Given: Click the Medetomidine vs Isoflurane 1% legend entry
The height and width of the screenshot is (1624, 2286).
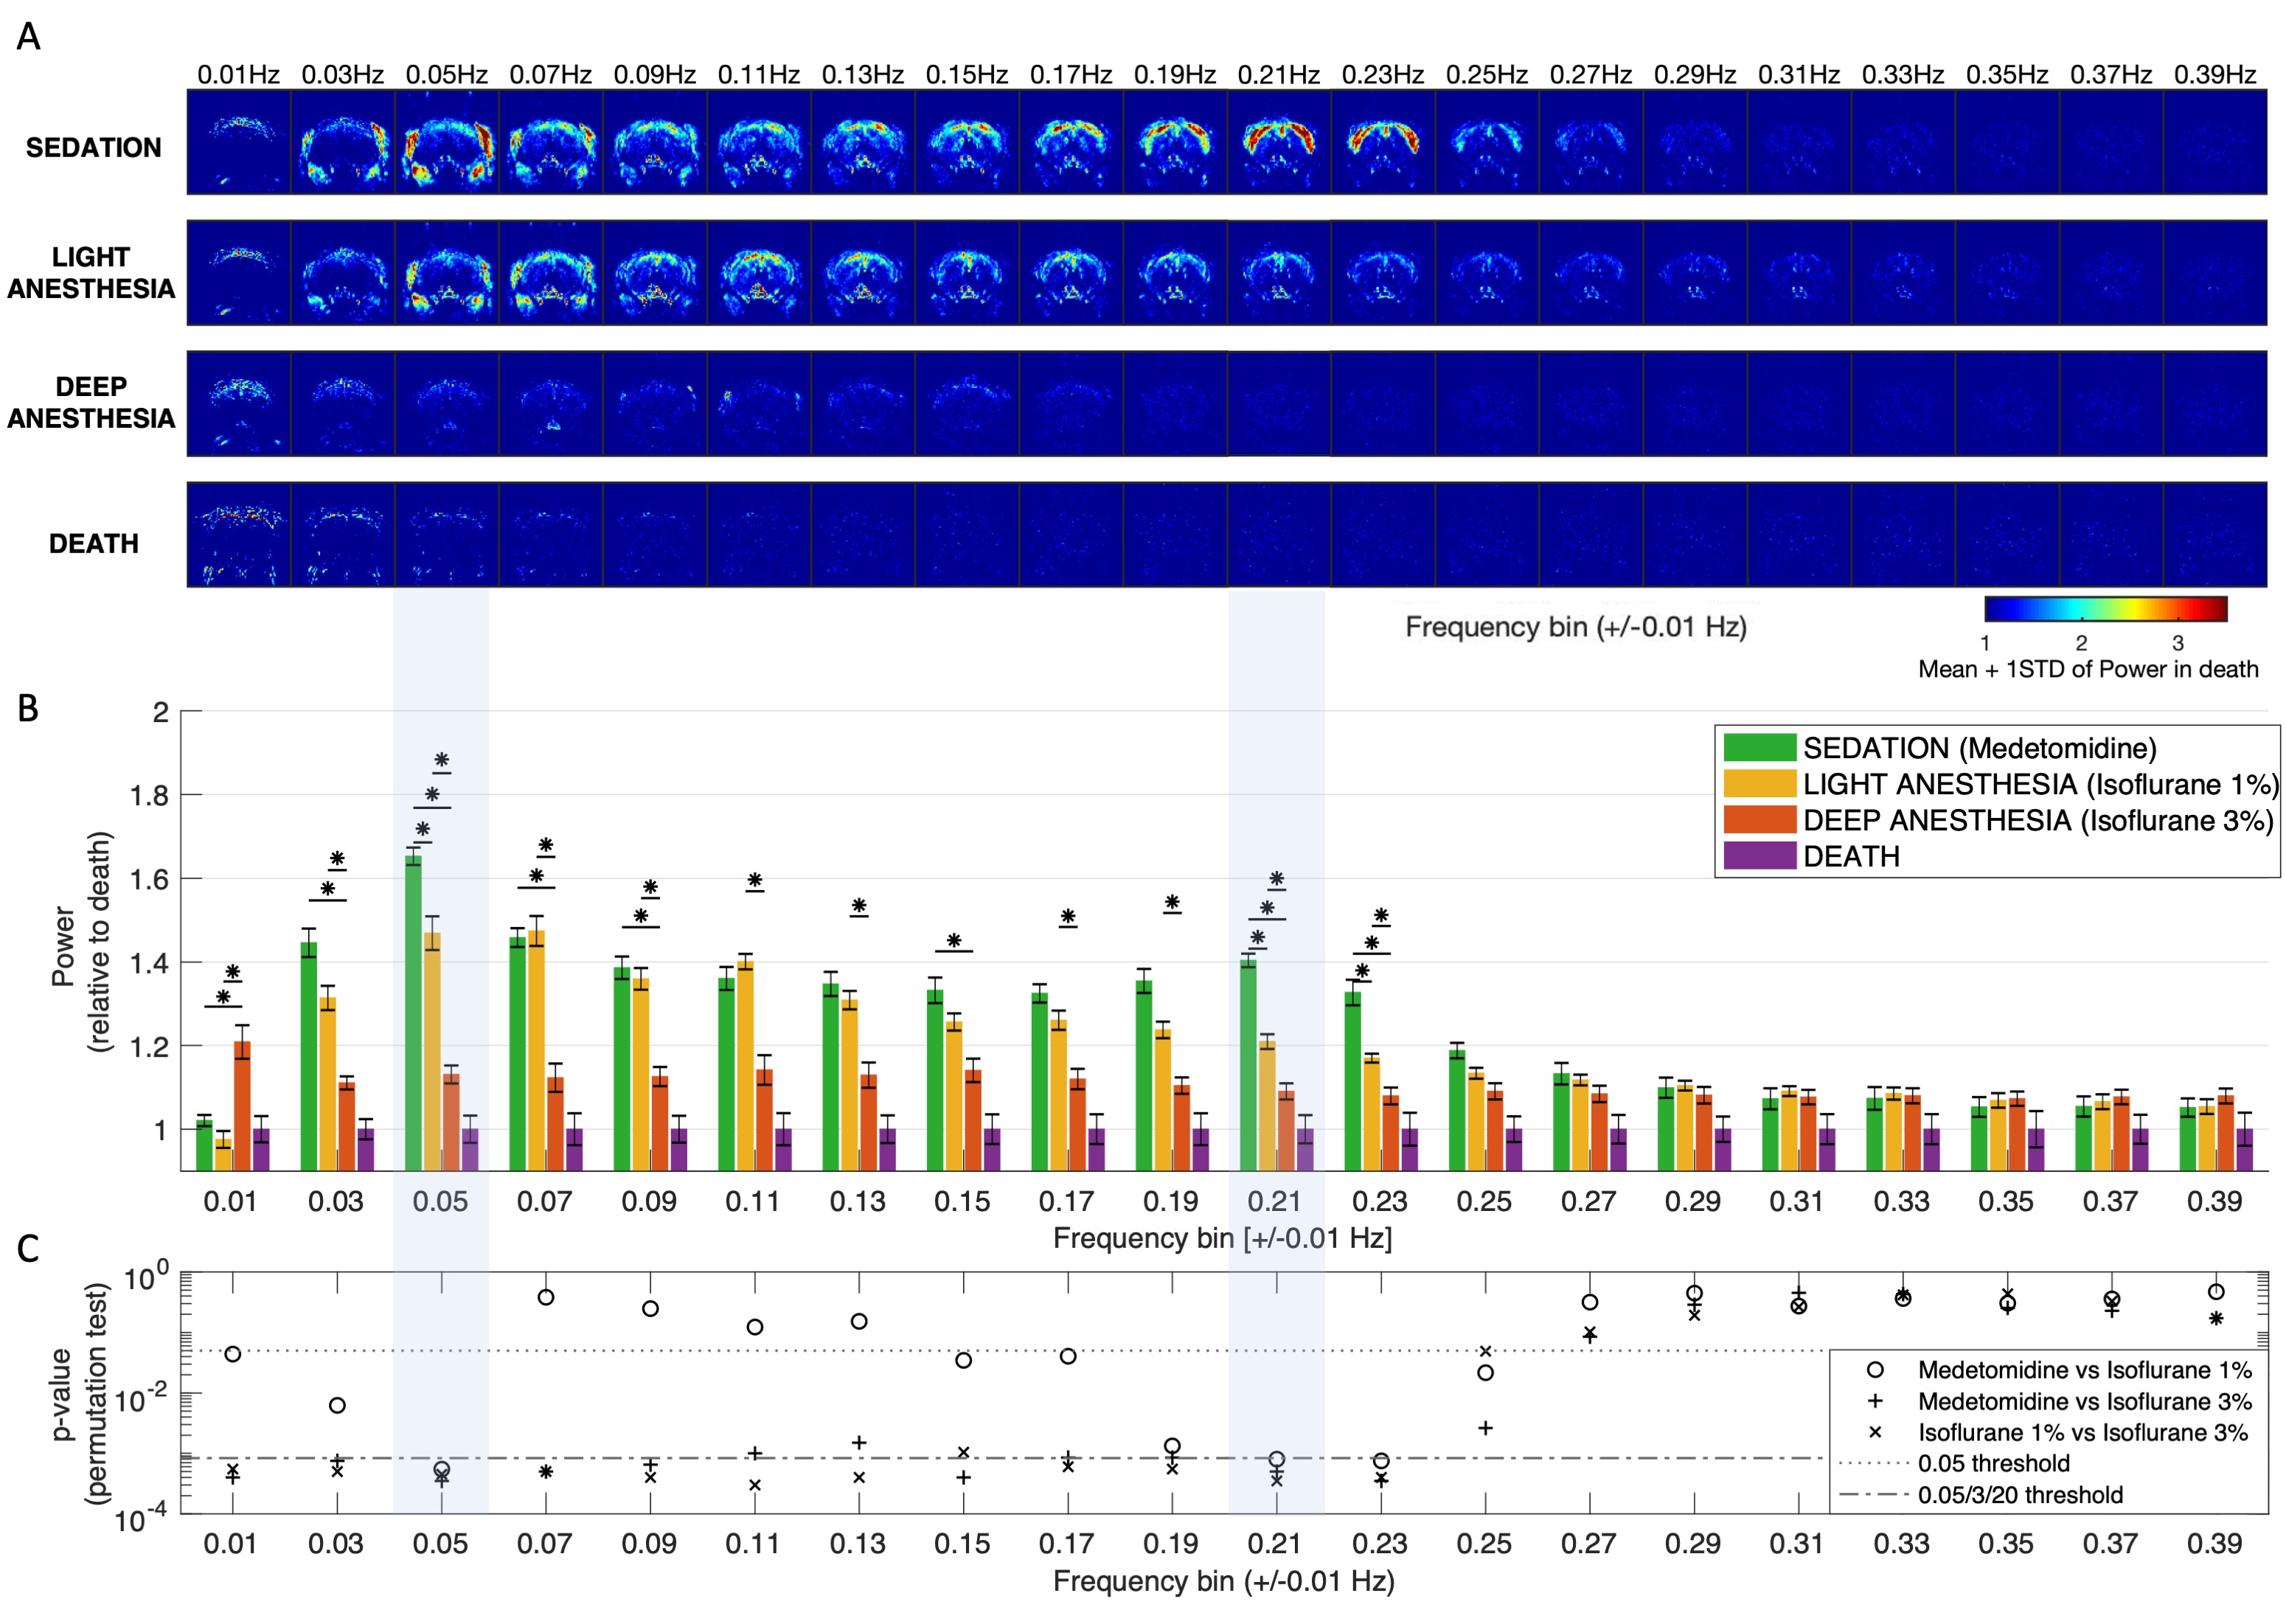Looking at the screenshot, I should coord(2084,1370).
